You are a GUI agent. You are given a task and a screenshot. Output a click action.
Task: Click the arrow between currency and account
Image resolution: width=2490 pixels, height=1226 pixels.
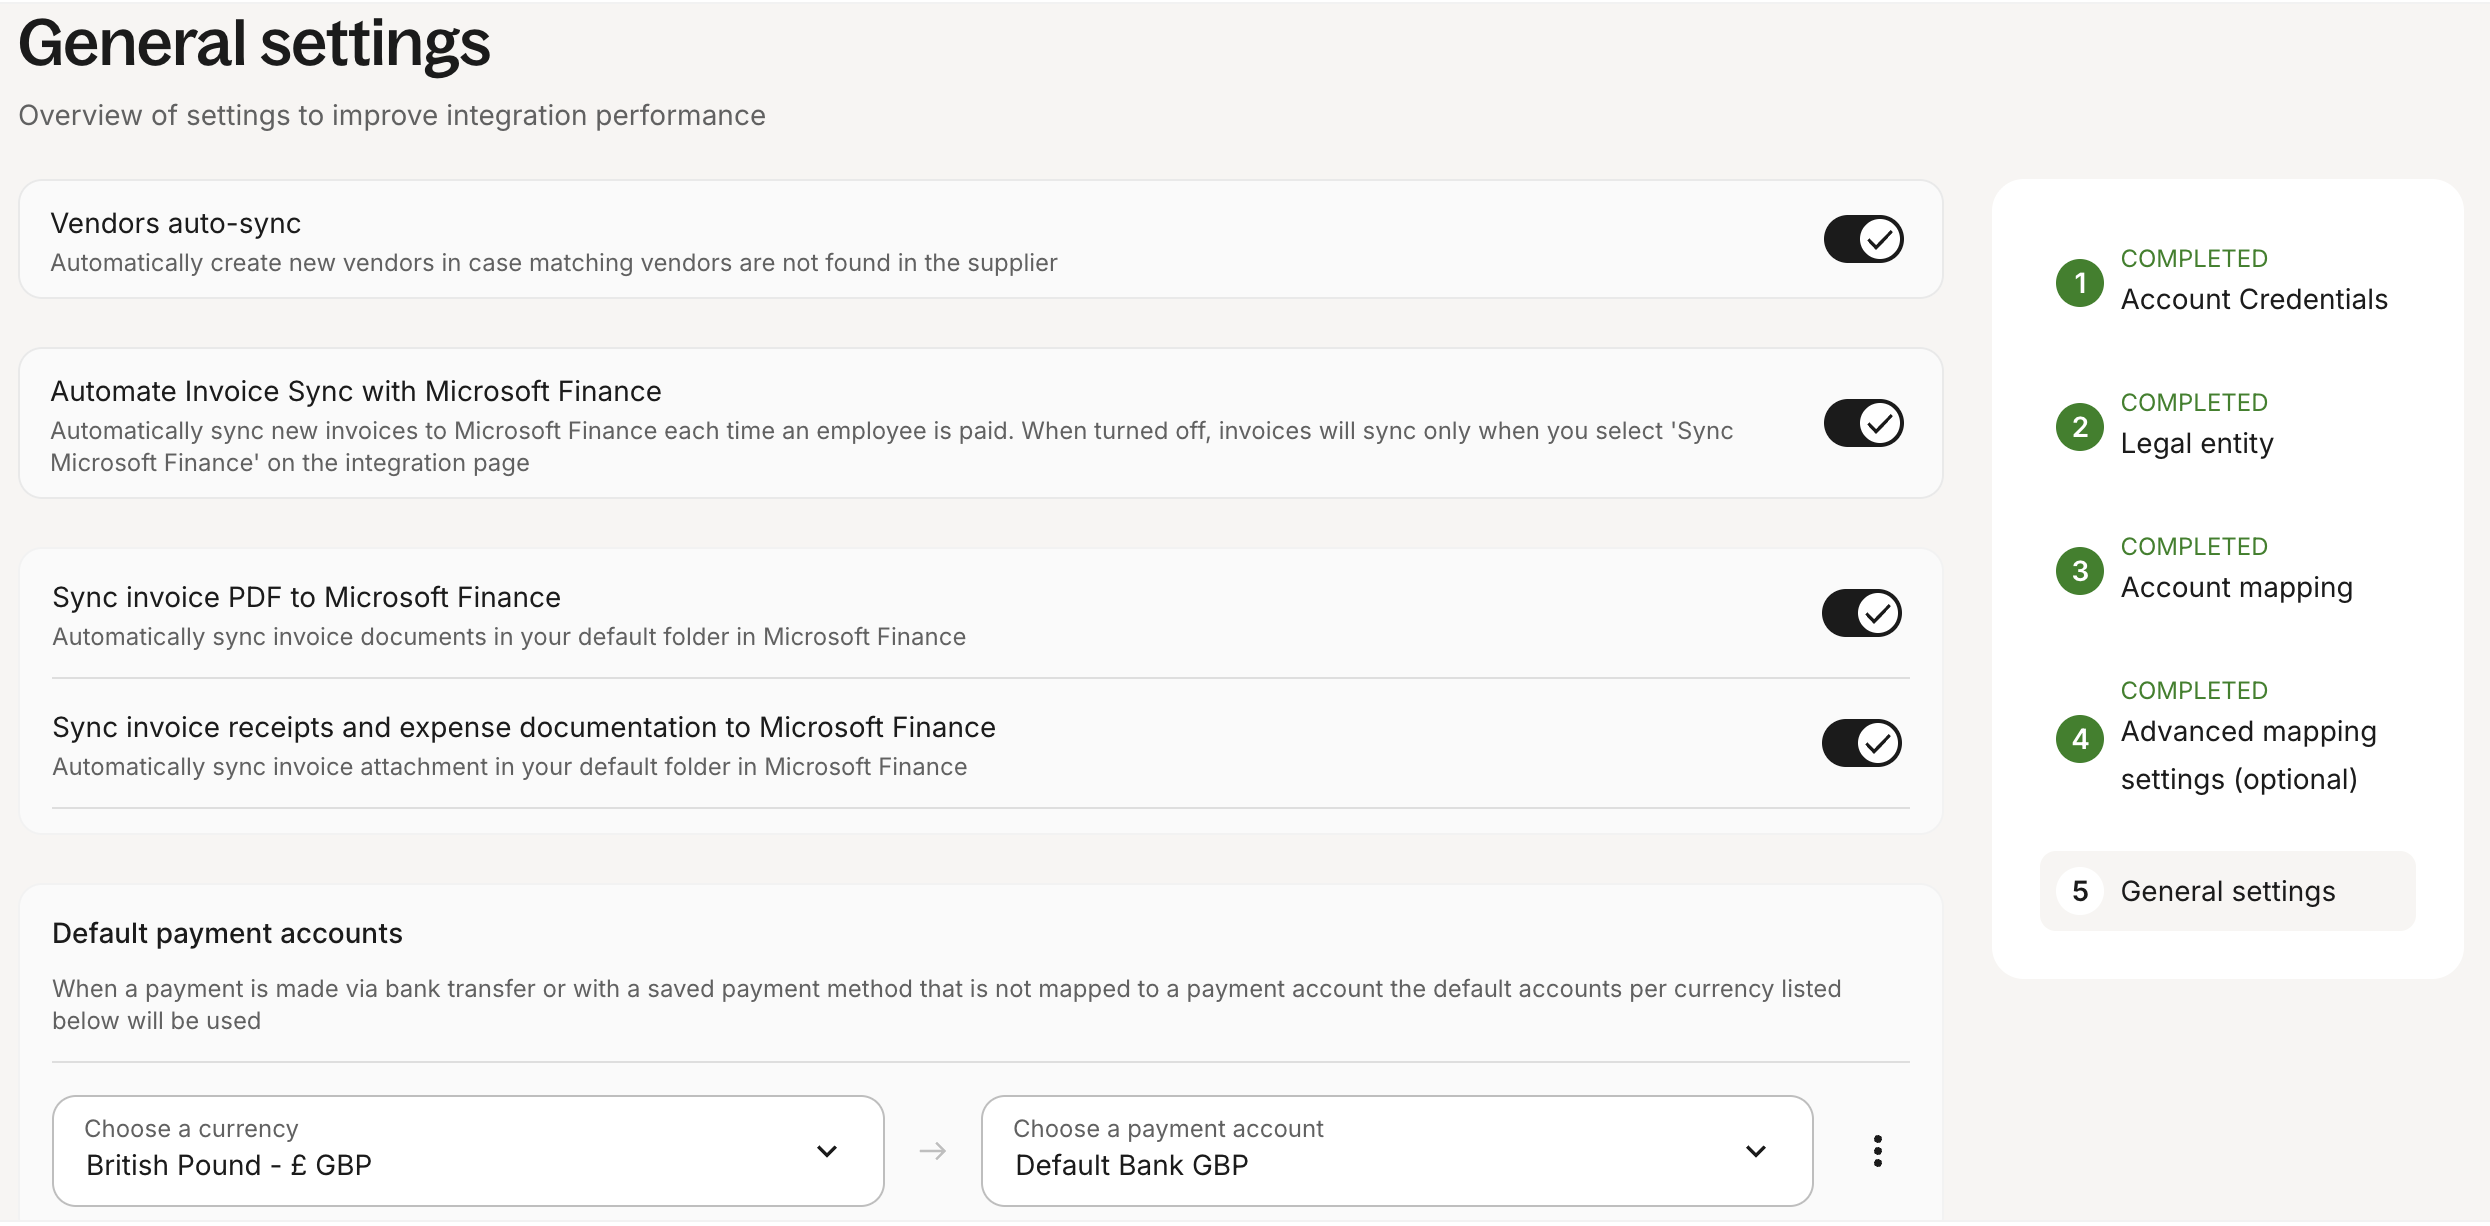933,1151
